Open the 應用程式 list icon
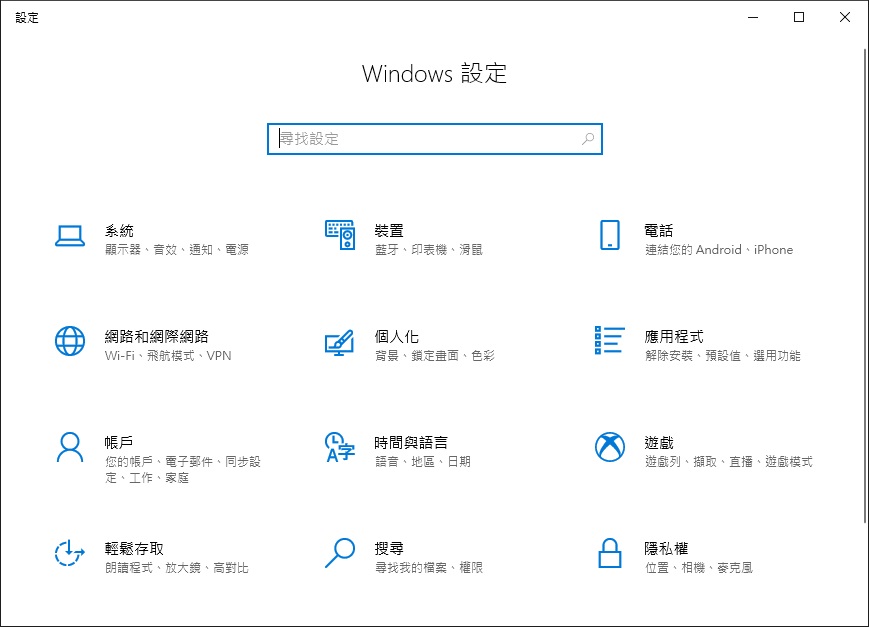The height and width of the screenshot is (627, 869). (x=610, y=340)
